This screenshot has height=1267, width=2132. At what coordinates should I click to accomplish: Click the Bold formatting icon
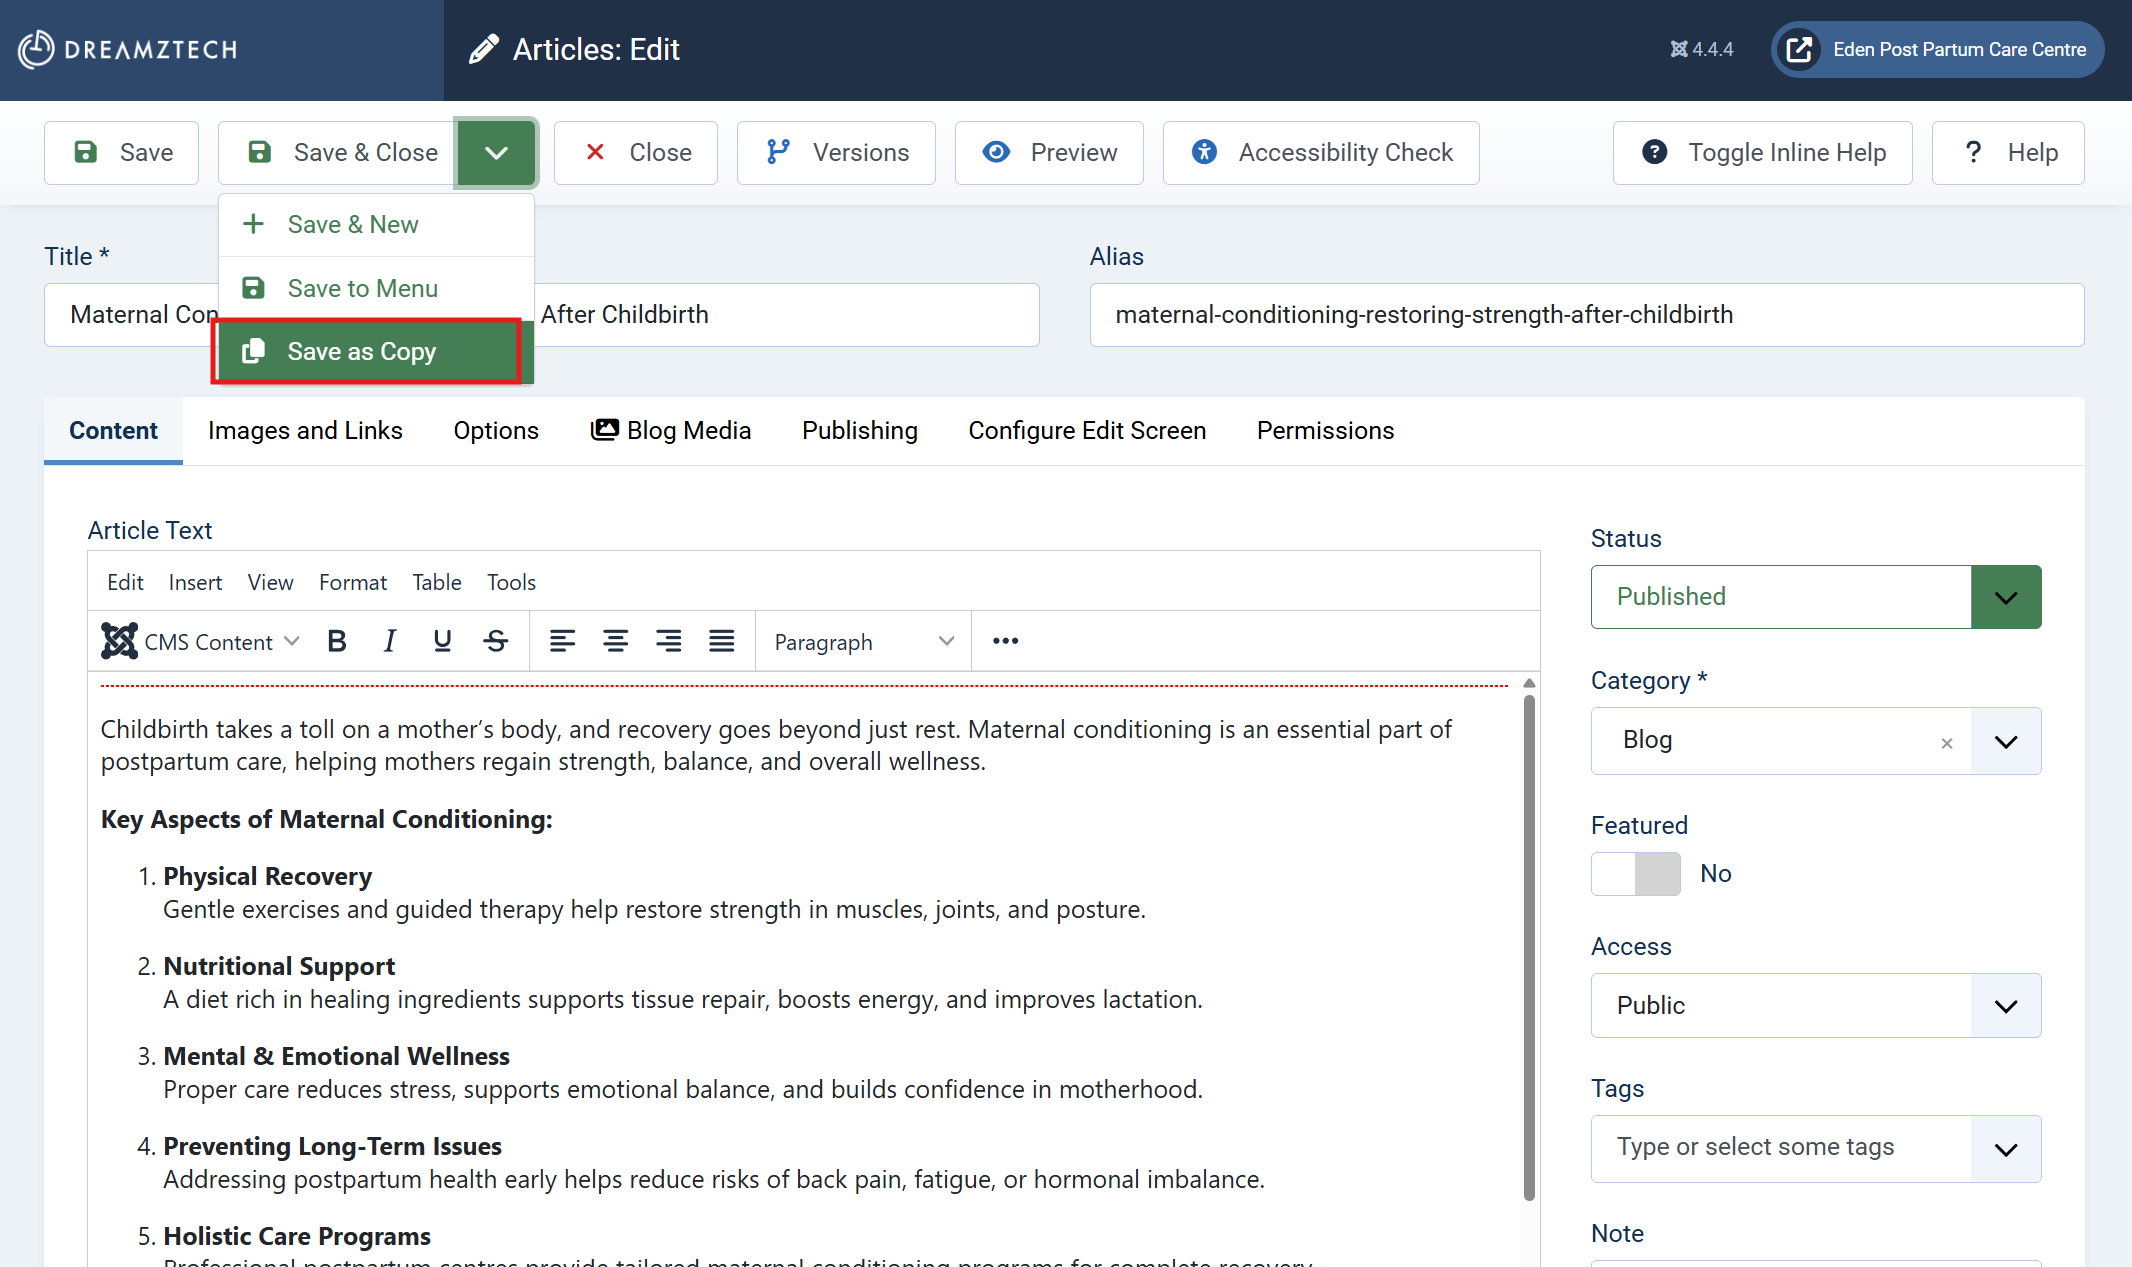point(337,641)
